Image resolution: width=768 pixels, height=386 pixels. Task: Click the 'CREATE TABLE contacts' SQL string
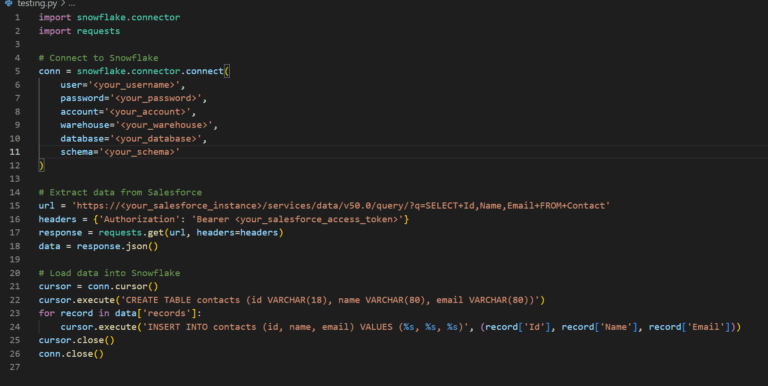[330, 300]
